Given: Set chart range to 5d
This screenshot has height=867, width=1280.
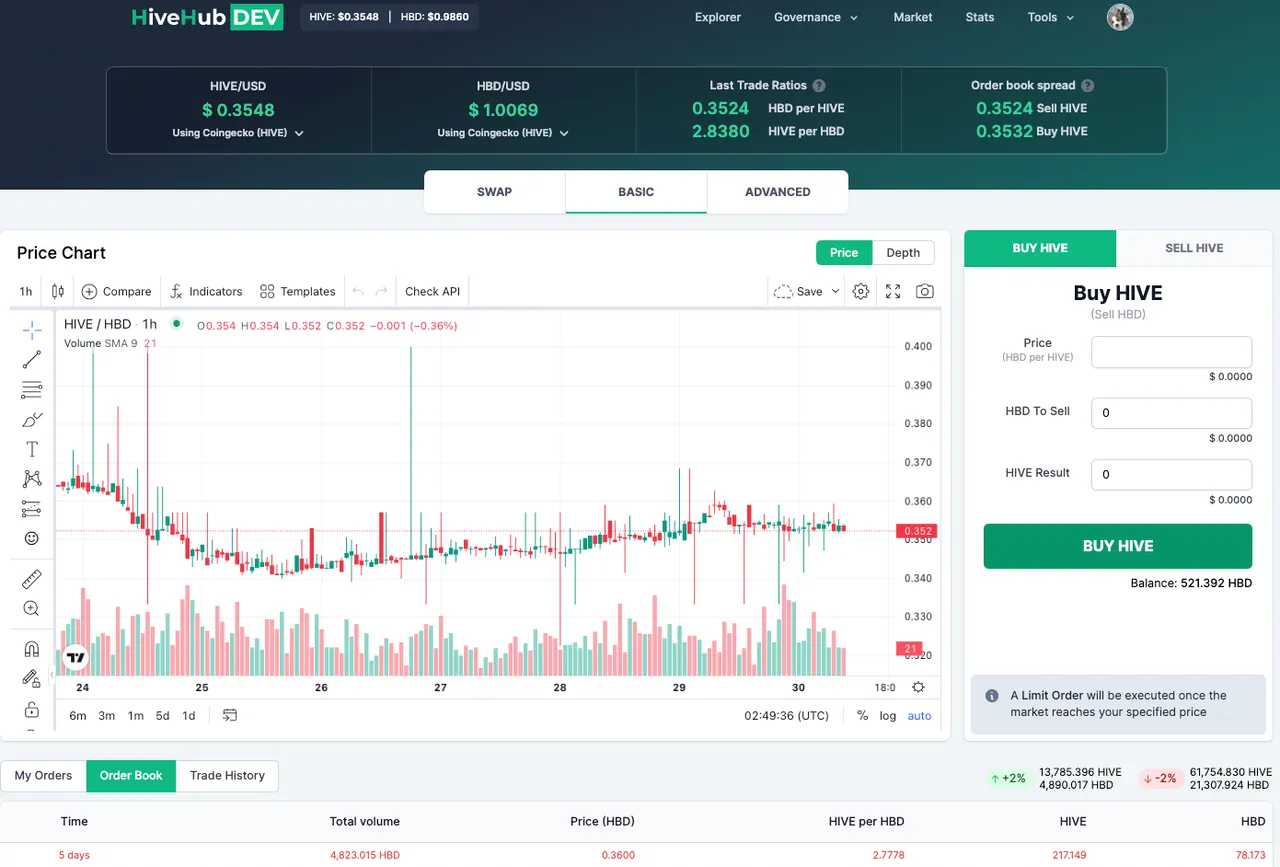Looking at the screenshot, I should click(x=162, y=715).
